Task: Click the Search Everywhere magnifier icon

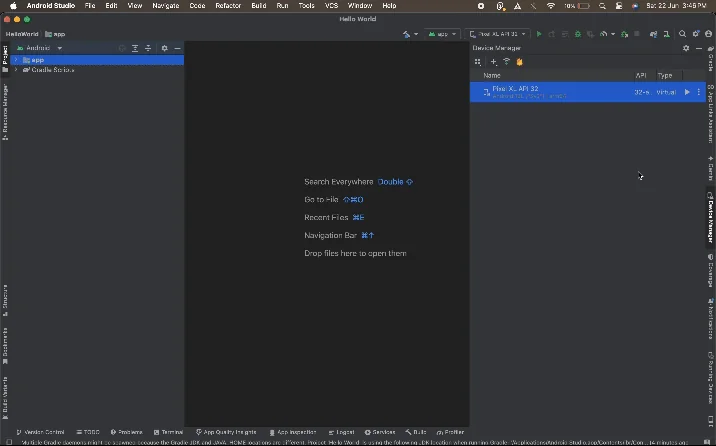Action: pyautogui.click(x=682, y=34)
